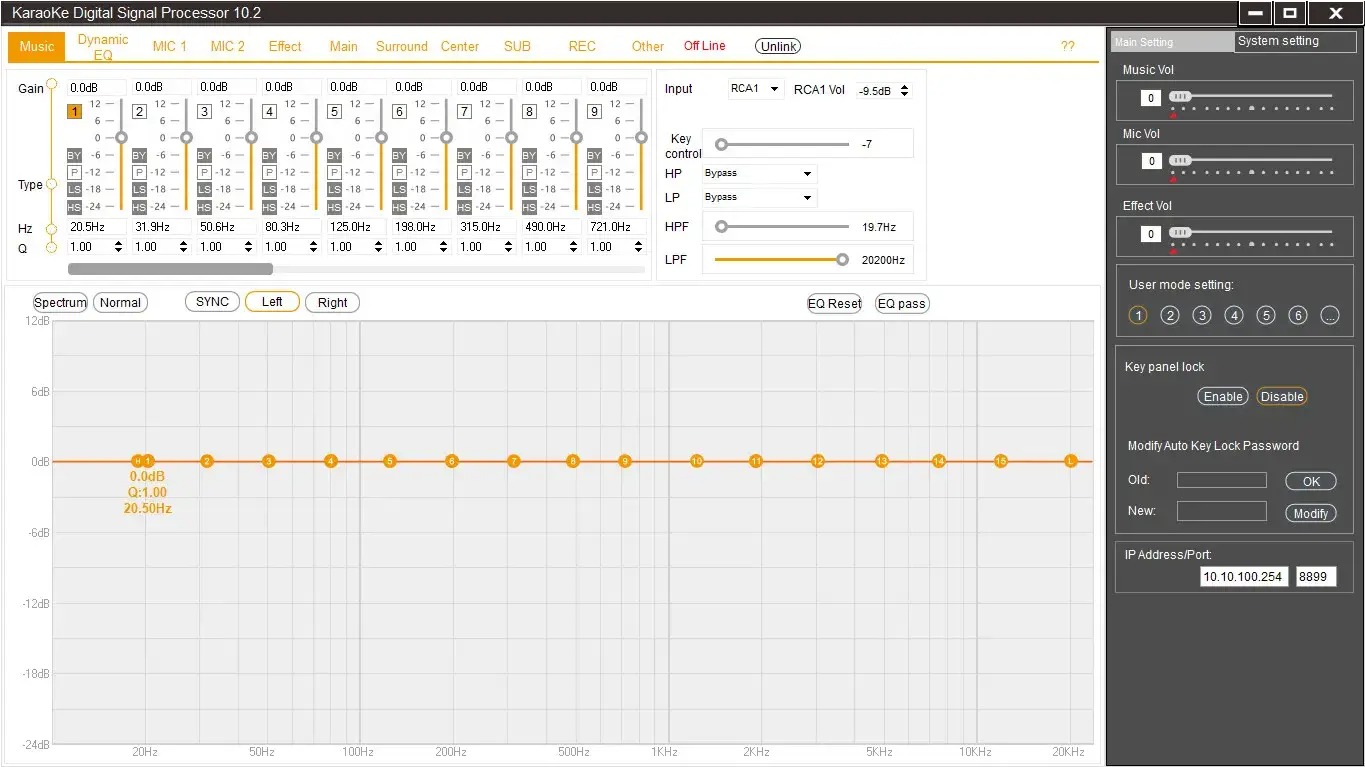Select the Left channel
Image resolution: width=1365 pixels, height=767 pixels.
point(272,302)
